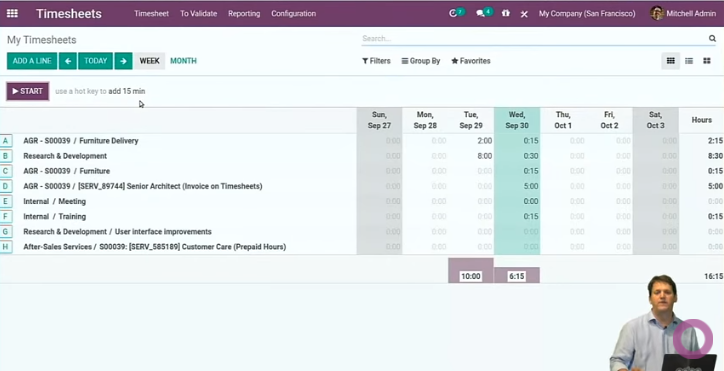Viewport: 724px width, 371px height.
Task: Open the Reporting menu
Action: pos(244,13)
